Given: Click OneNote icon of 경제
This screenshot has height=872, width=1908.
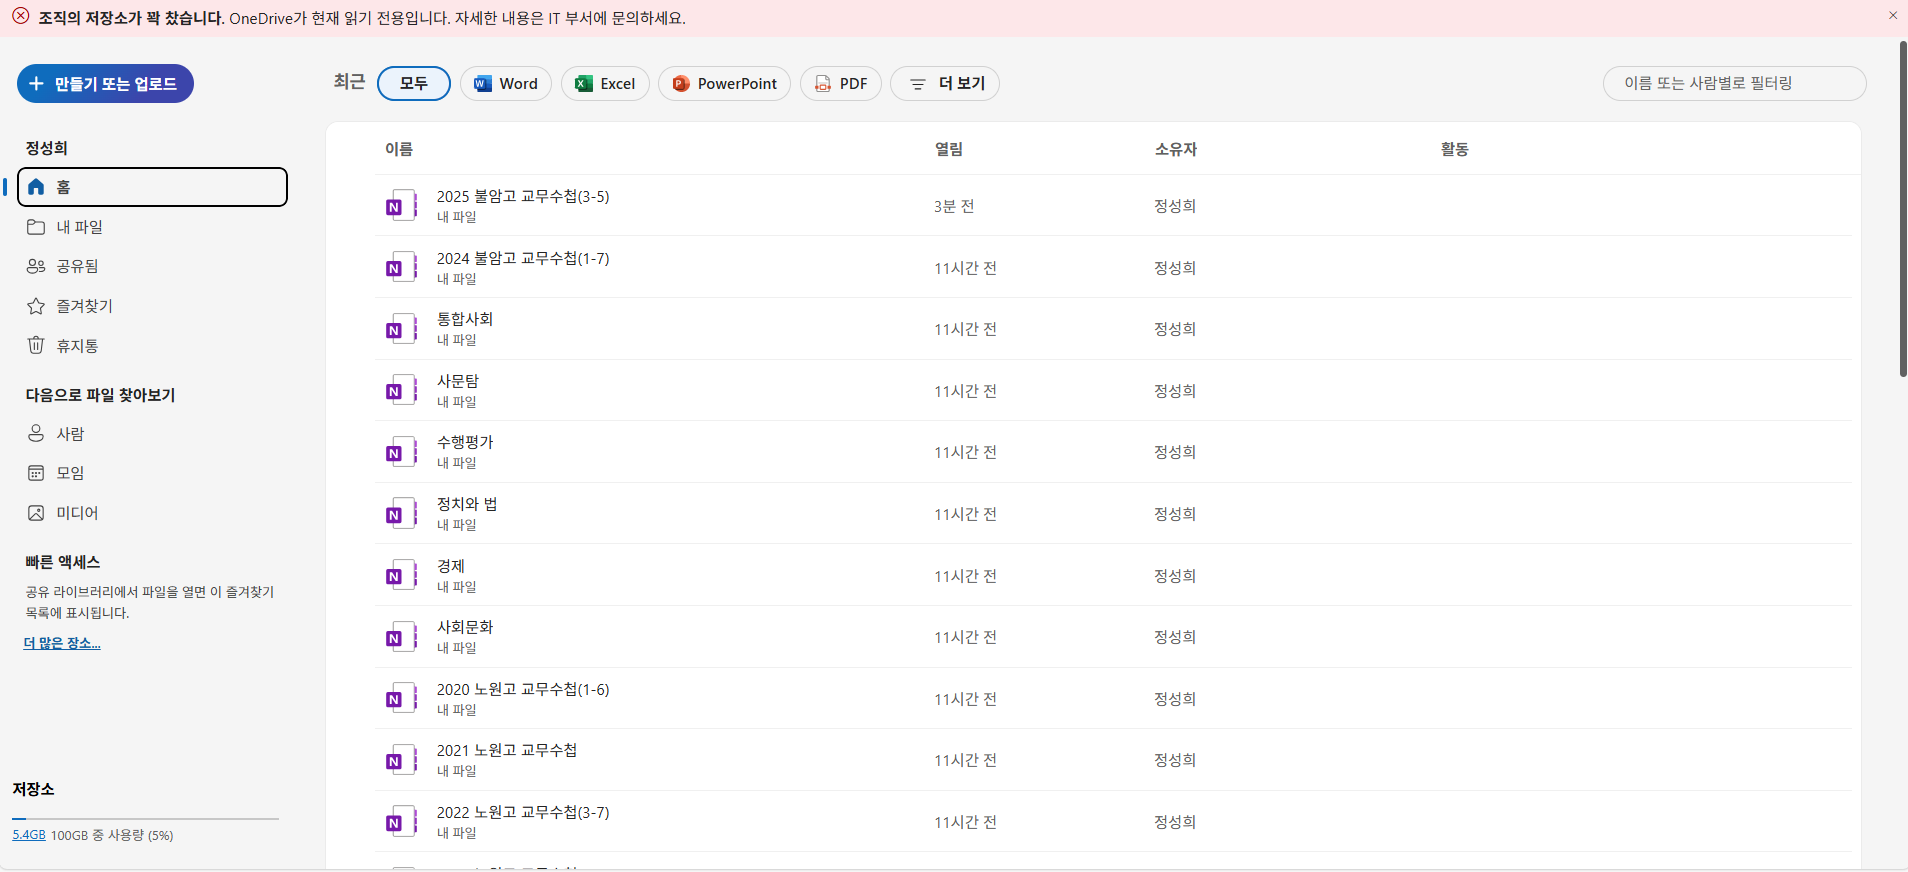Looking at the screenshot, I should coord(401,575).
